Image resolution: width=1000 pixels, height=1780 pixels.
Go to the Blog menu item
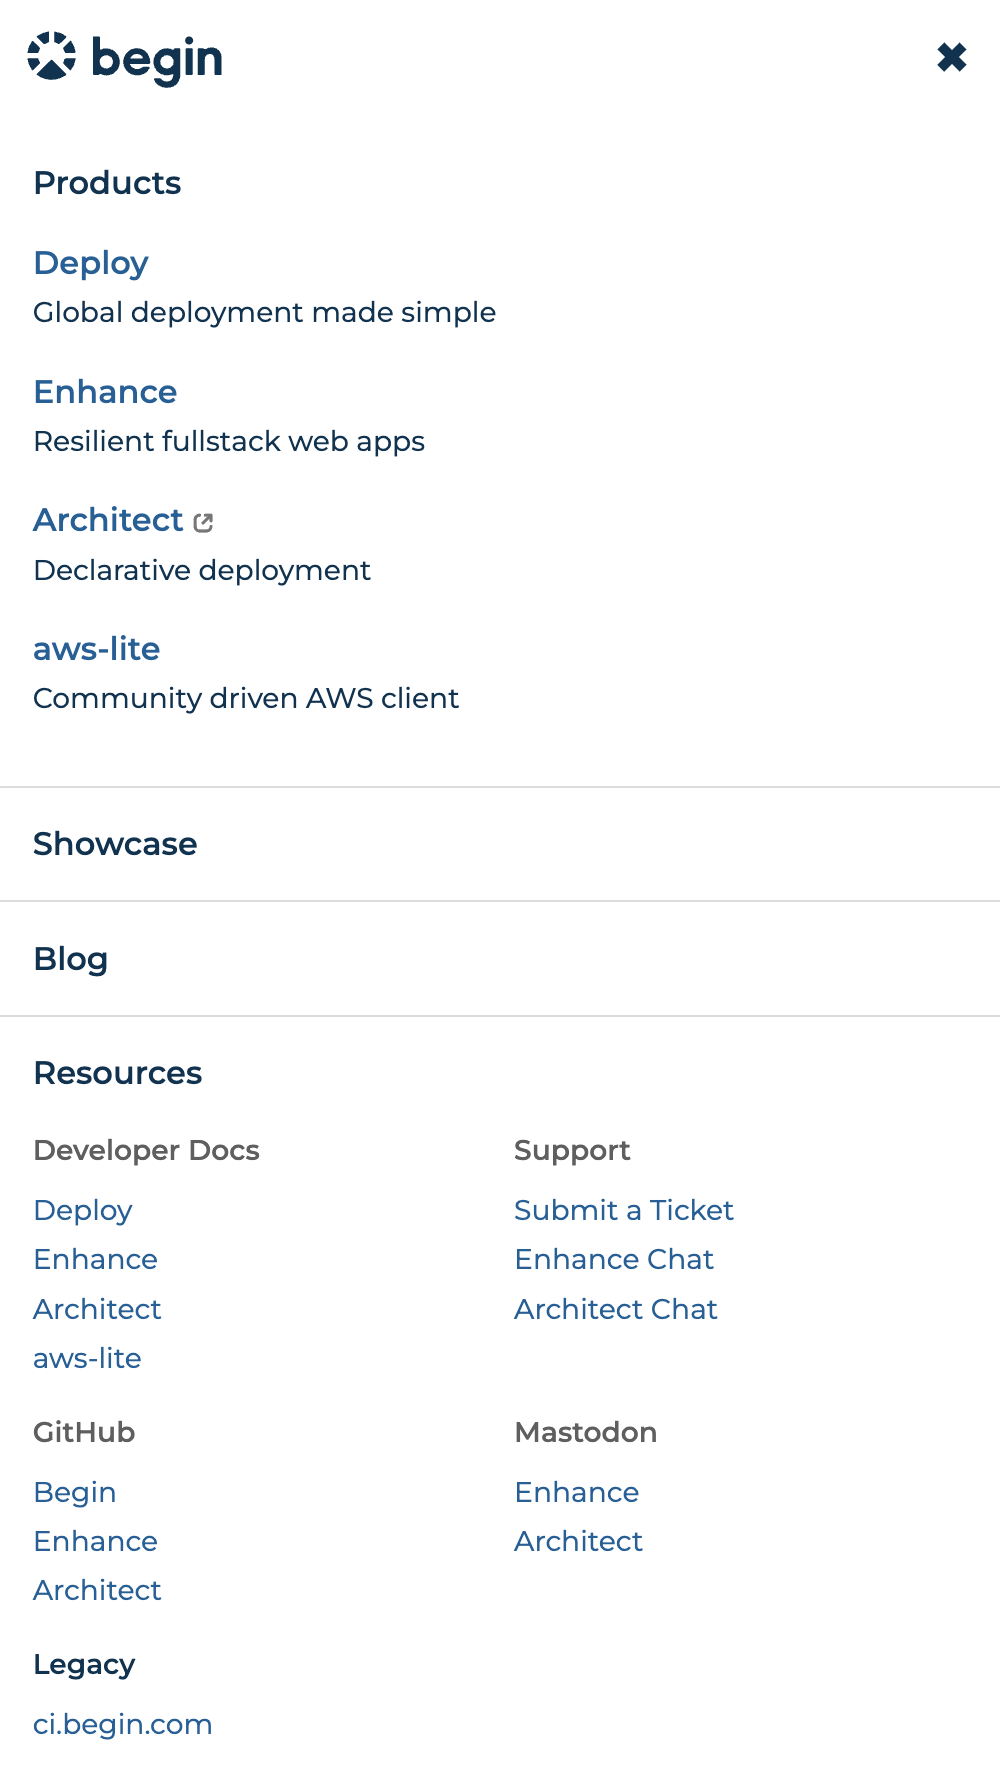[71, 959]
